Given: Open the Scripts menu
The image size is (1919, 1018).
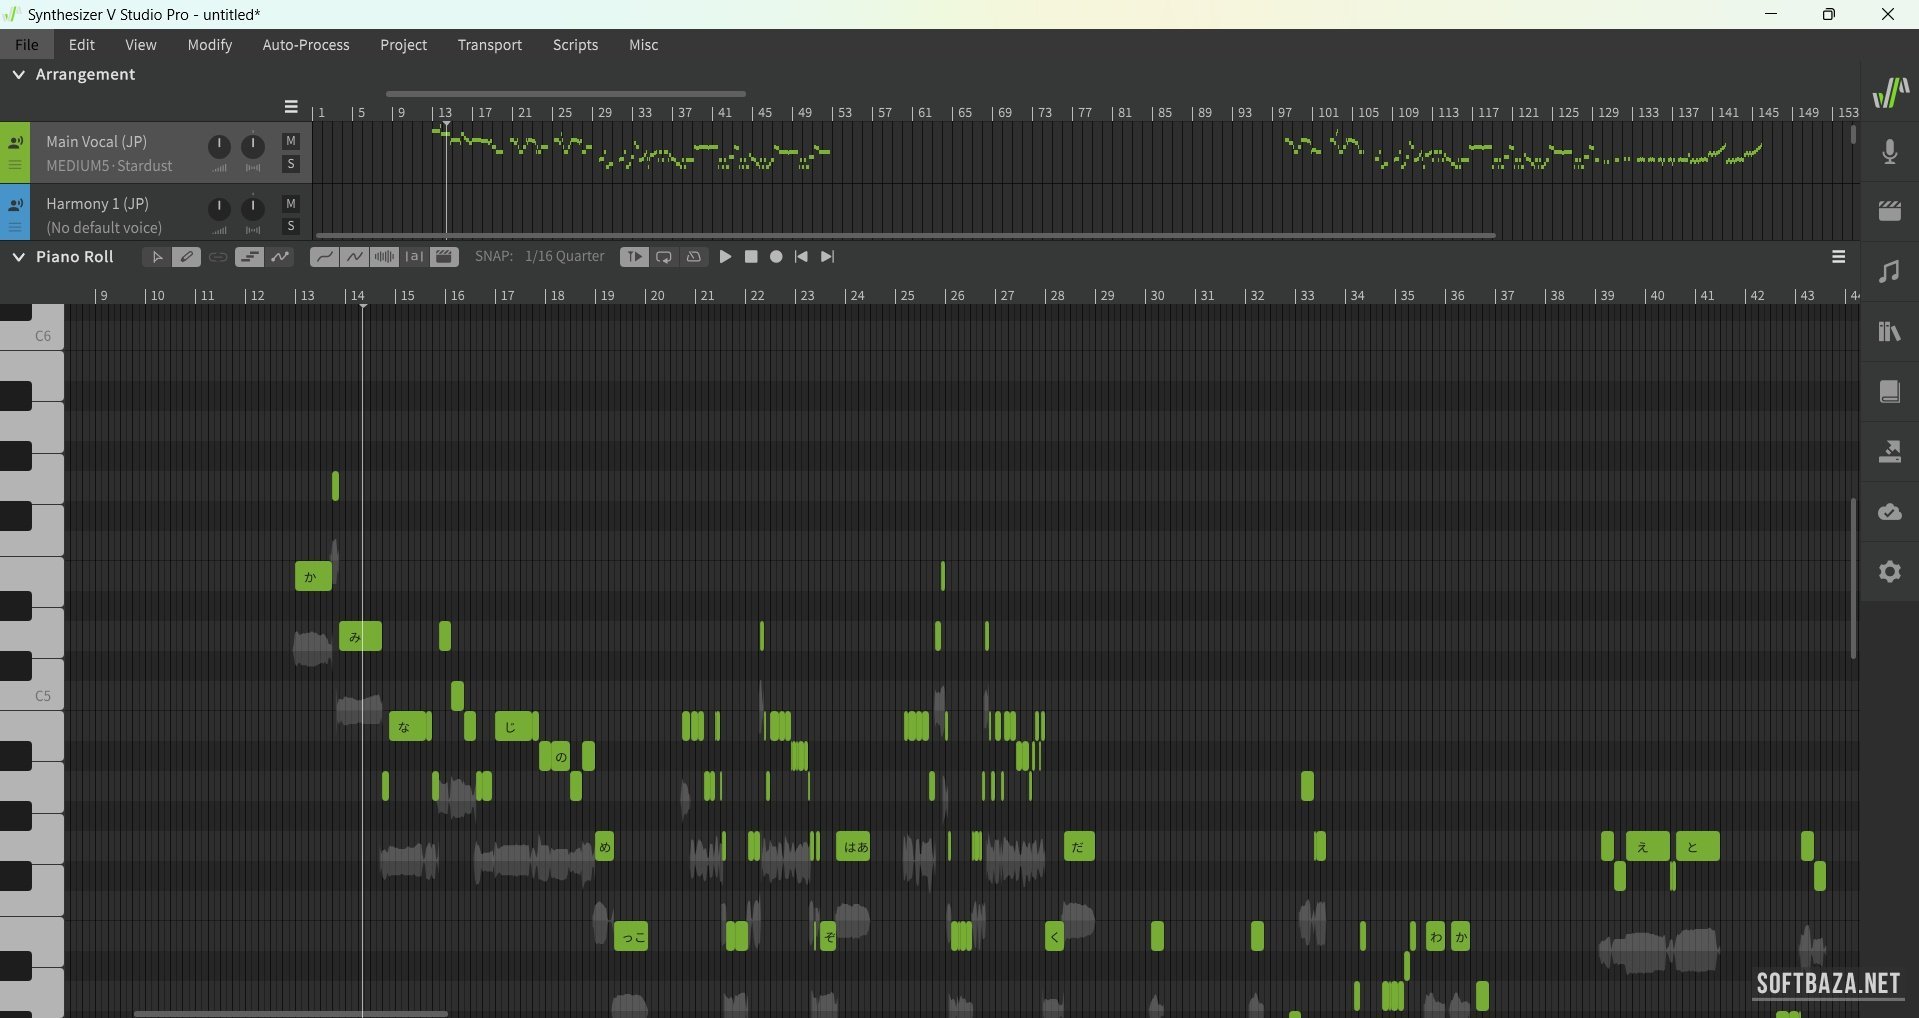Looking at the screenshot, I should (x=575, y=45).
